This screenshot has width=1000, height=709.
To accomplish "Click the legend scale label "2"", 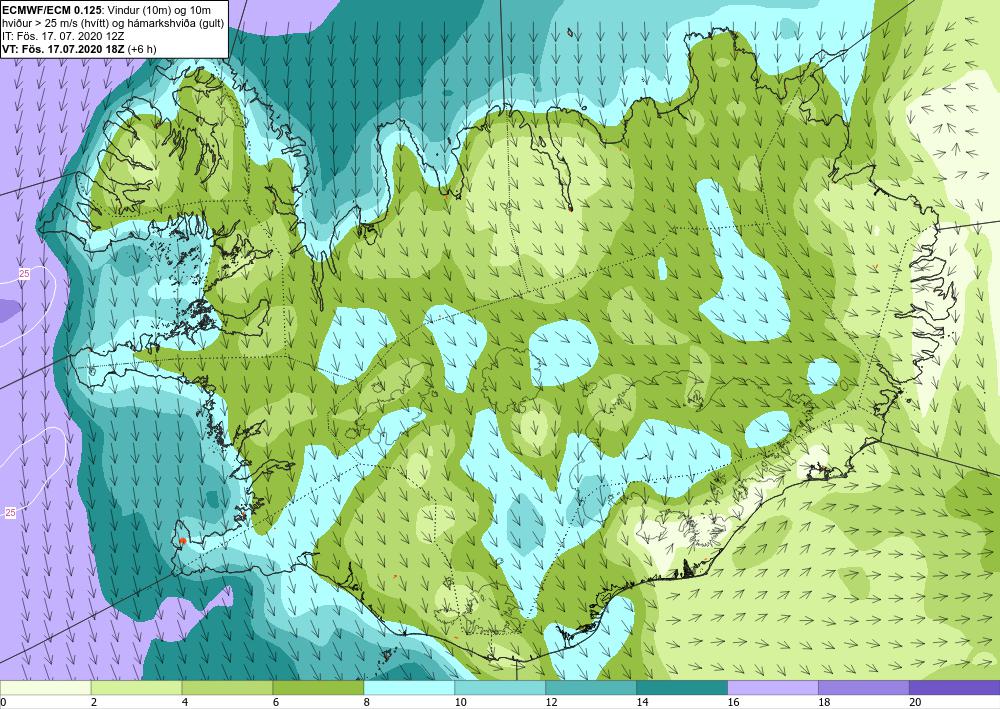I will point(94,703).
